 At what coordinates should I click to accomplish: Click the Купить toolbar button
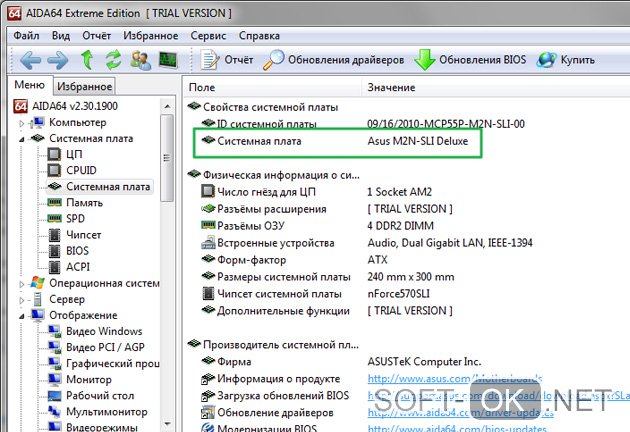[x=566, y=60]
